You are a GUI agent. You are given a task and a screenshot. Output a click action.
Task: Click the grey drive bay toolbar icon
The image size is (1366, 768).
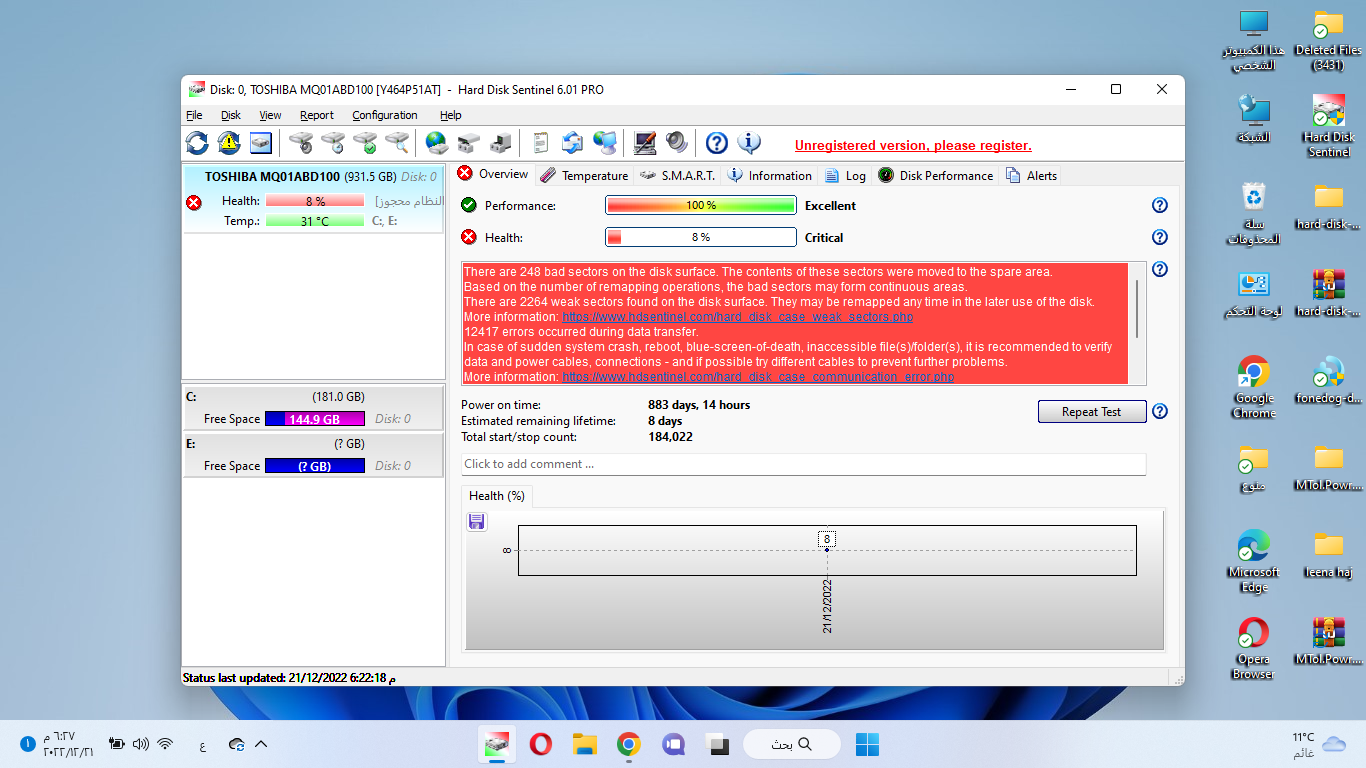click(x=469, y=143)
